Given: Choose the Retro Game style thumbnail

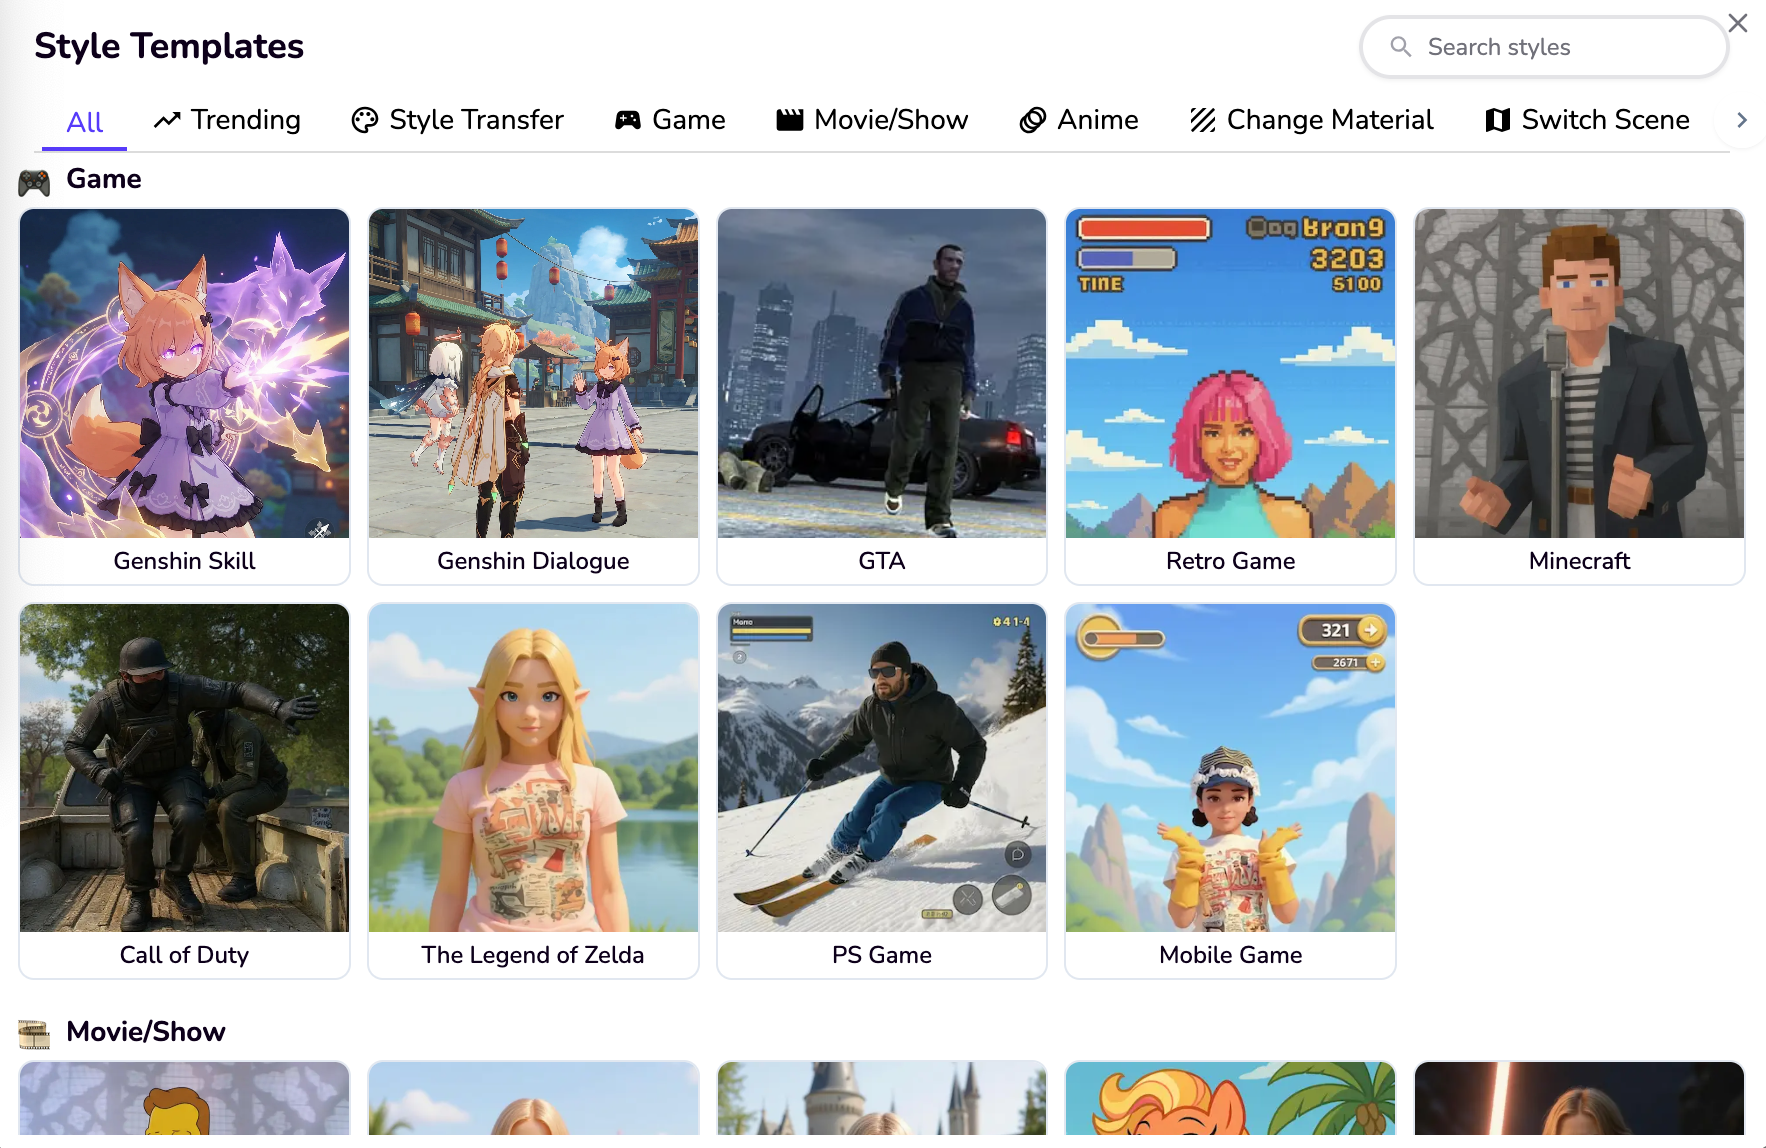Looking at the screenshot, I should click(x=1231, y=373).
